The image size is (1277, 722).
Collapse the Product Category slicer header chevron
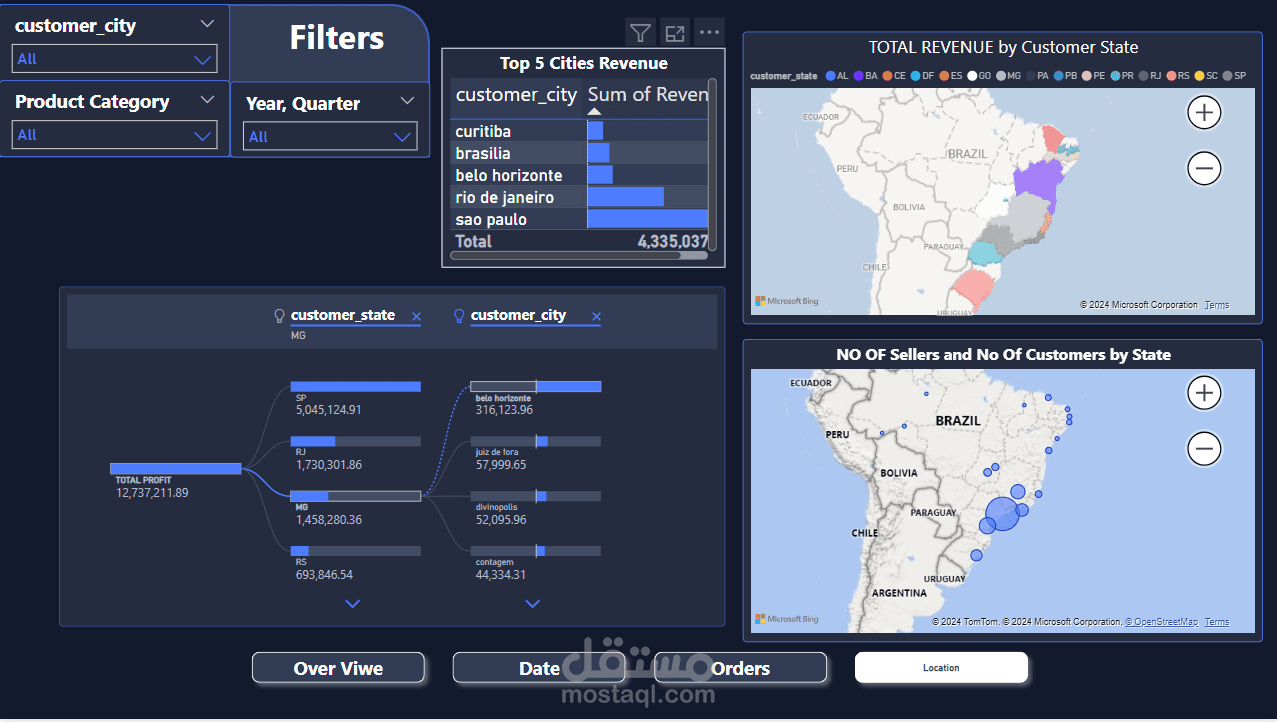tap(207, 100)
